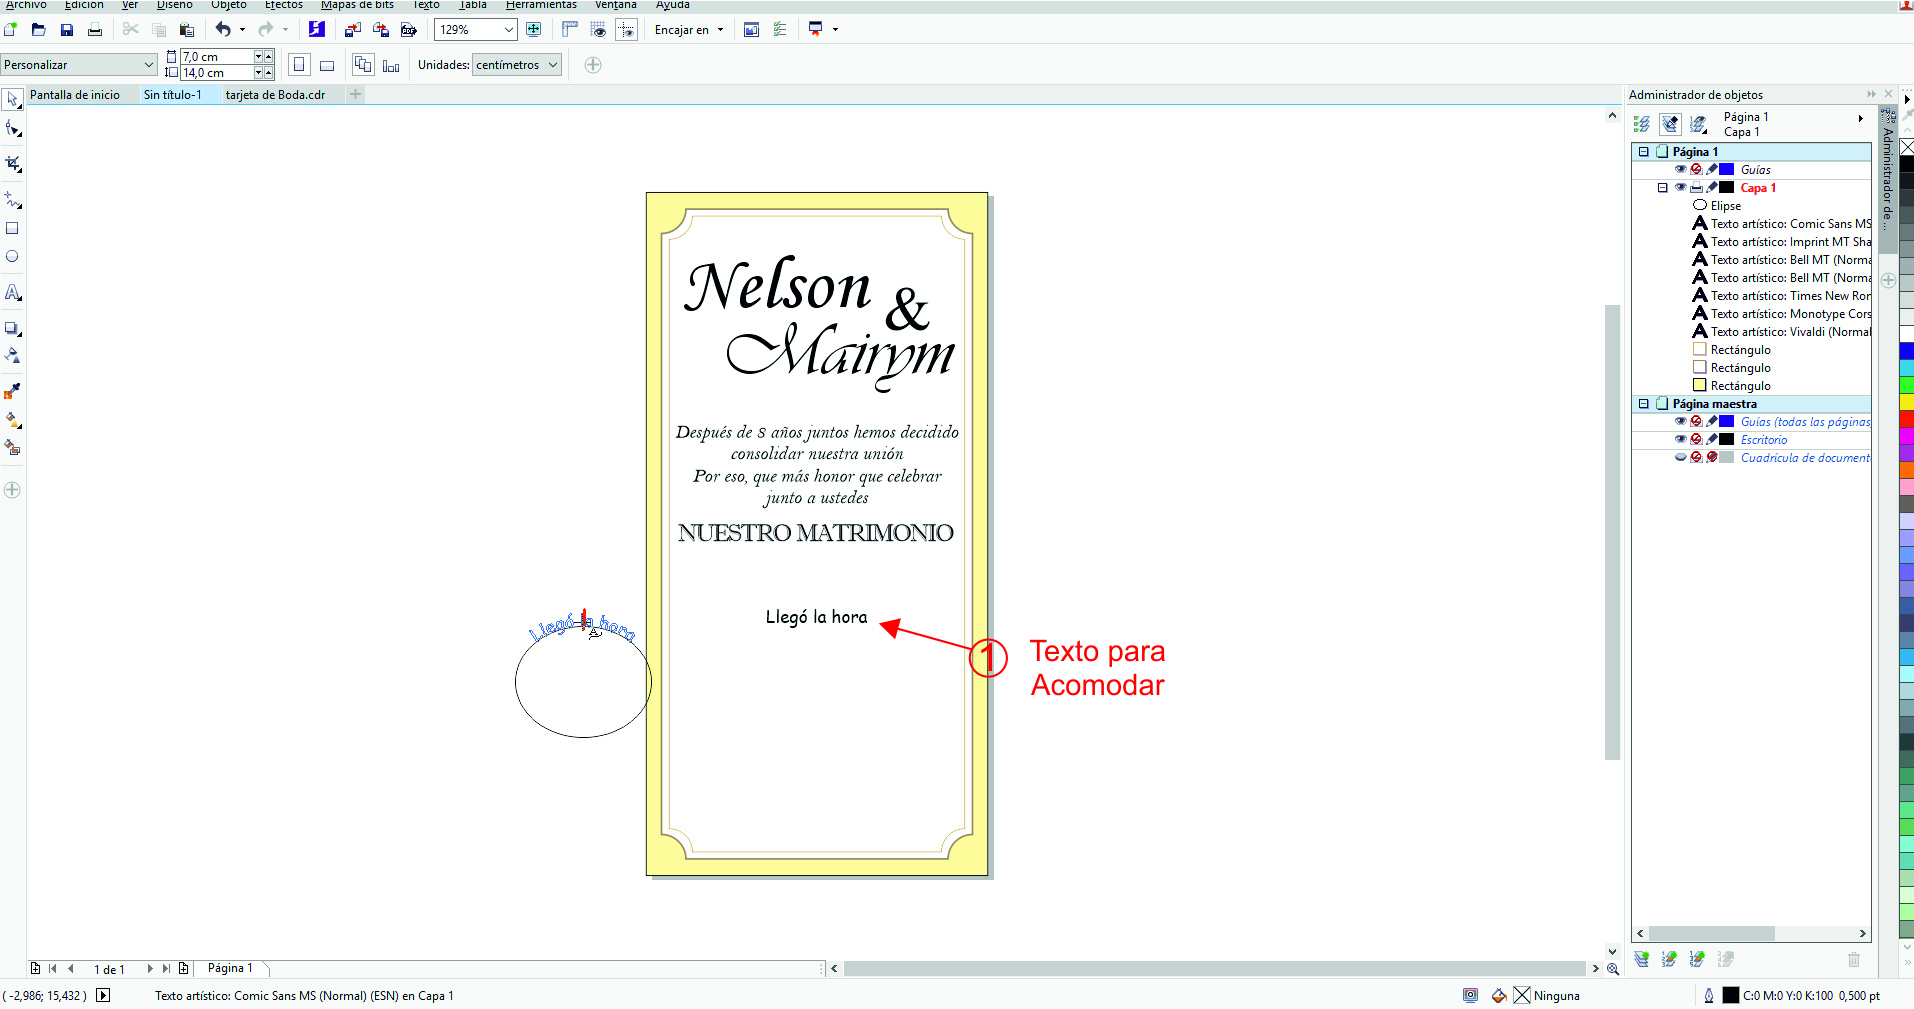The image size is (1914, 1009).
Task: Toggle visibility of Cuadrícula de documento
Action: coord(1680,457)
